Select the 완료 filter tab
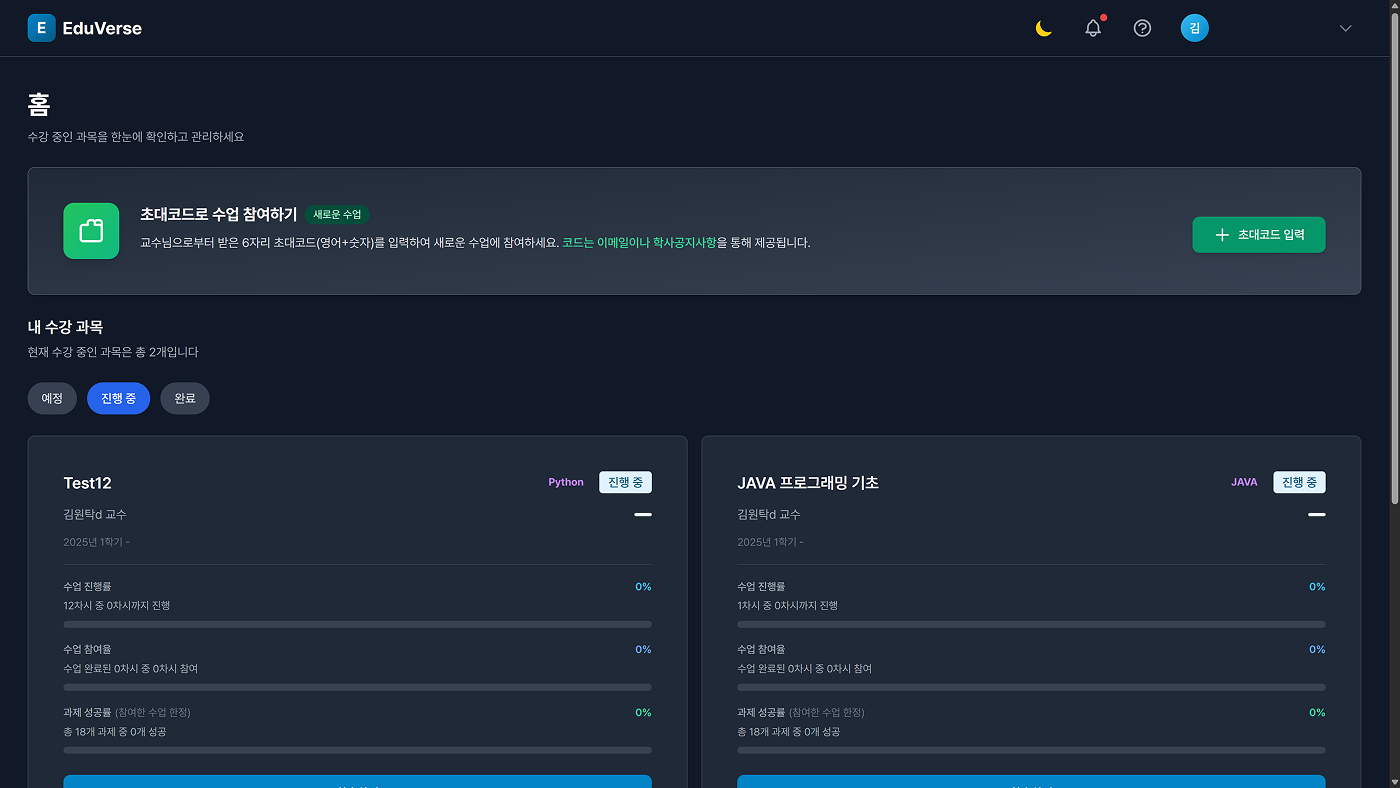The height and width of the screenshot is (788, 1400). [185, 398]
